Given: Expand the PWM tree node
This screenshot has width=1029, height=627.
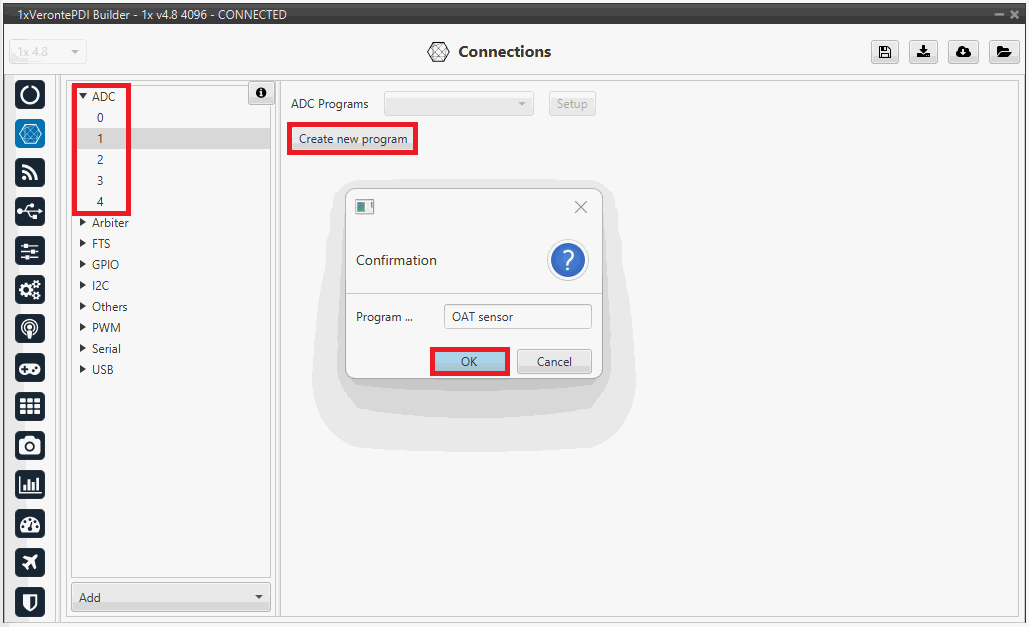Looking at the screenshot, I should [83, 328].
